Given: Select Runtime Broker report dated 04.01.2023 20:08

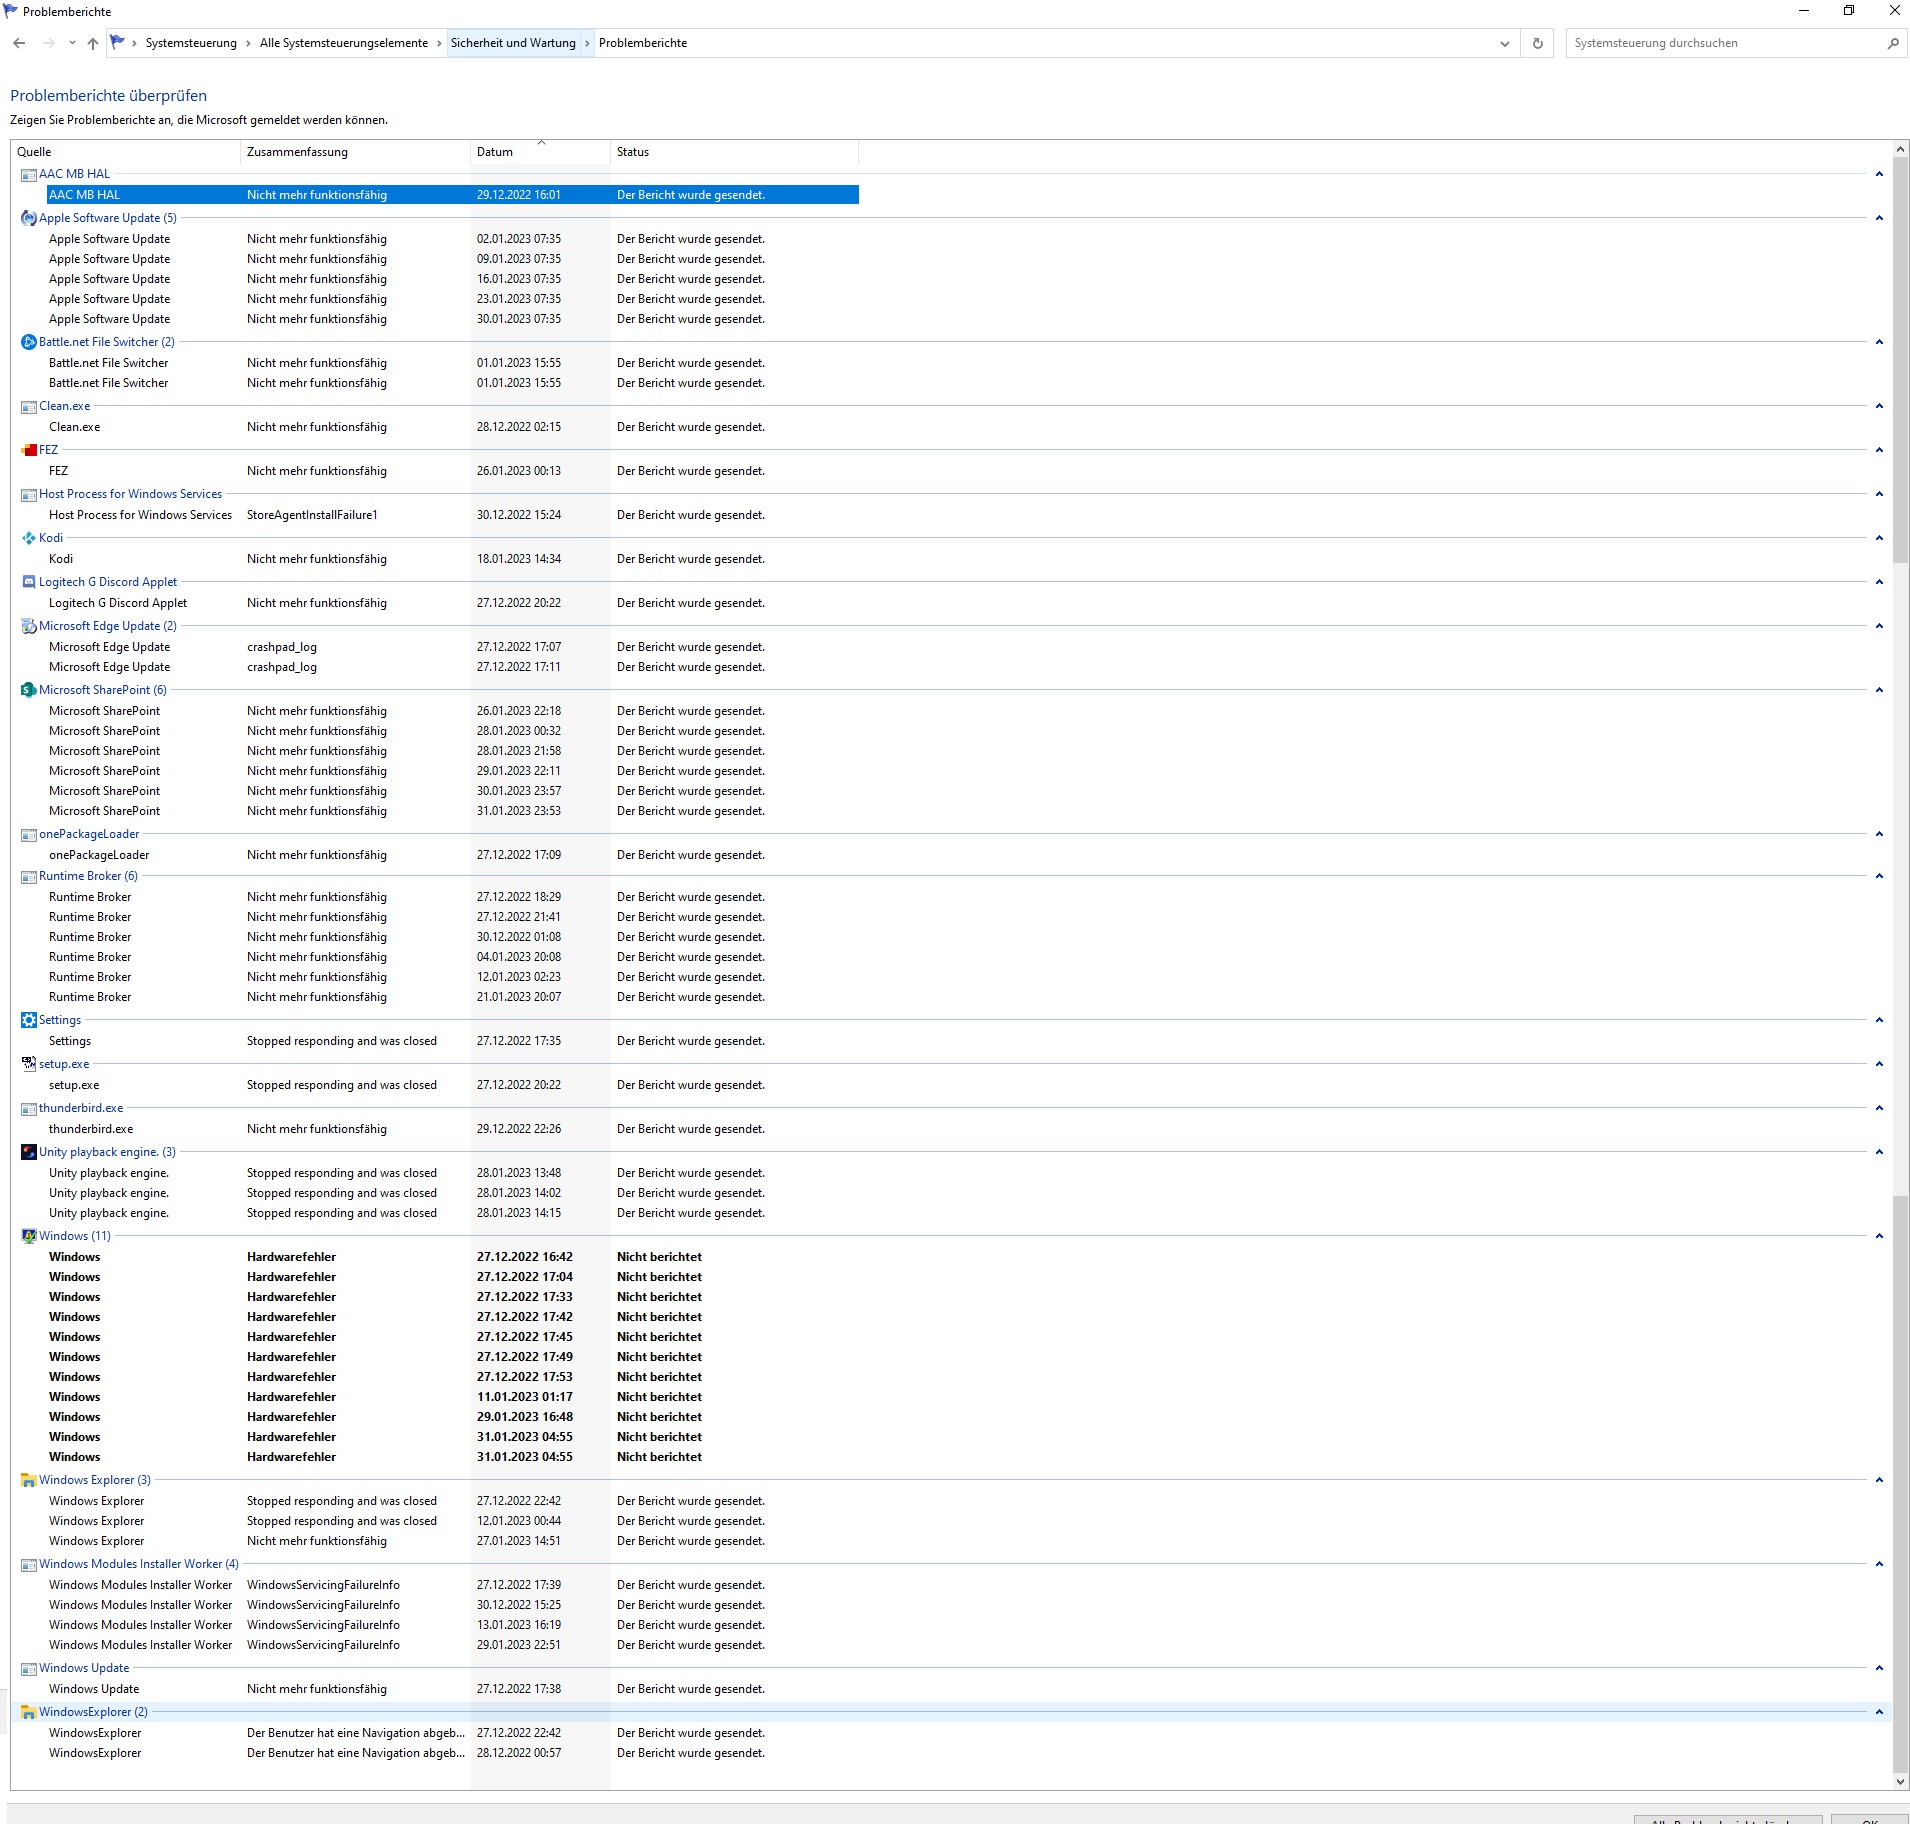Looking at the screenshot, I should tap(453, 957).
